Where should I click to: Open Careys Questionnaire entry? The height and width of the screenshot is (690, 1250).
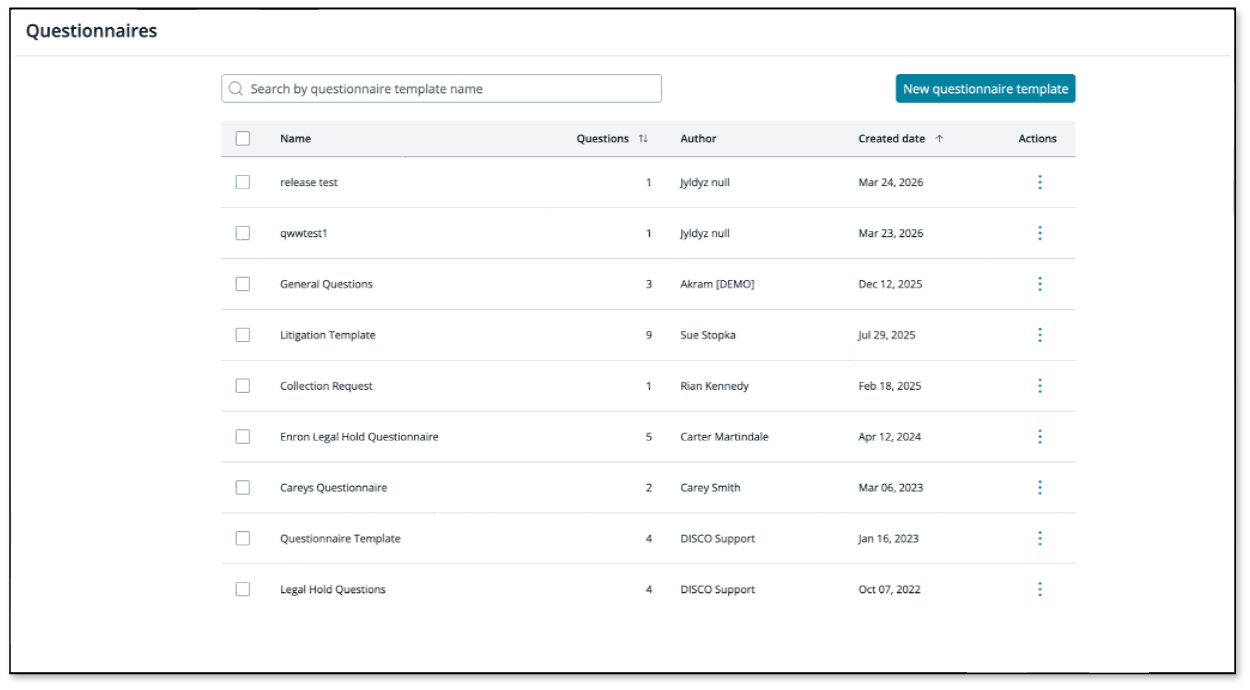[x=333, y=488]
